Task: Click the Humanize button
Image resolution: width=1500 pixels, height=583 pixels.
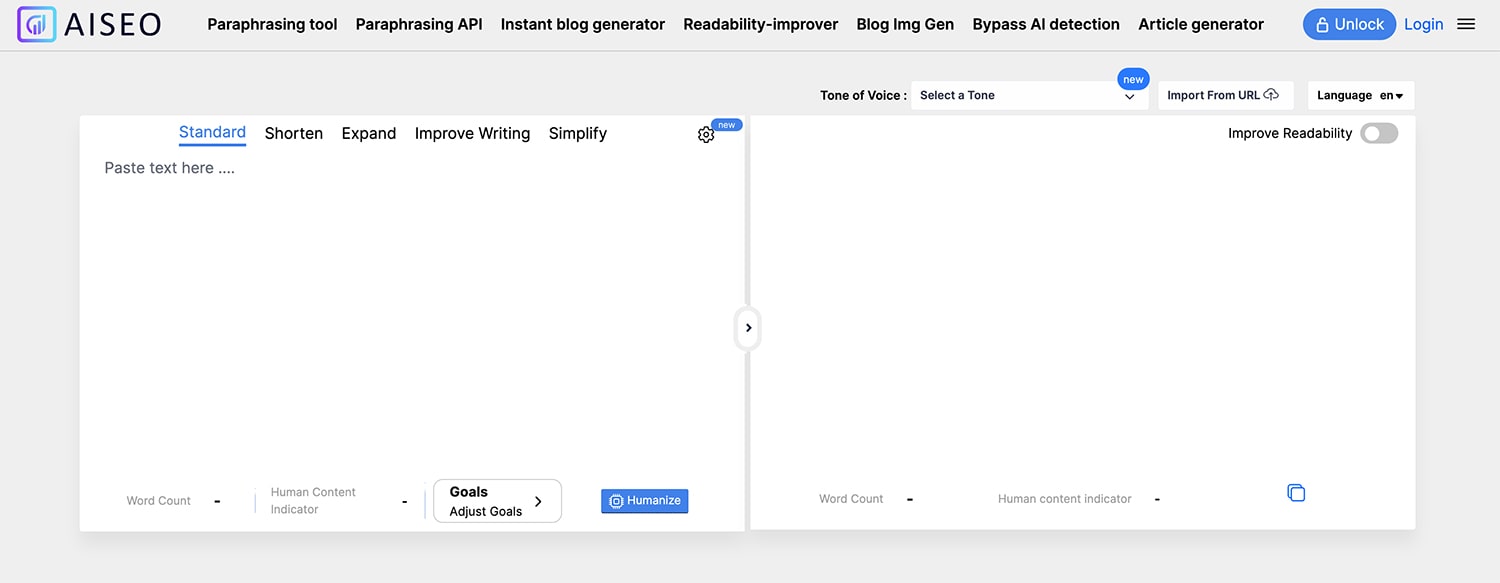Action: coord(644,501)
